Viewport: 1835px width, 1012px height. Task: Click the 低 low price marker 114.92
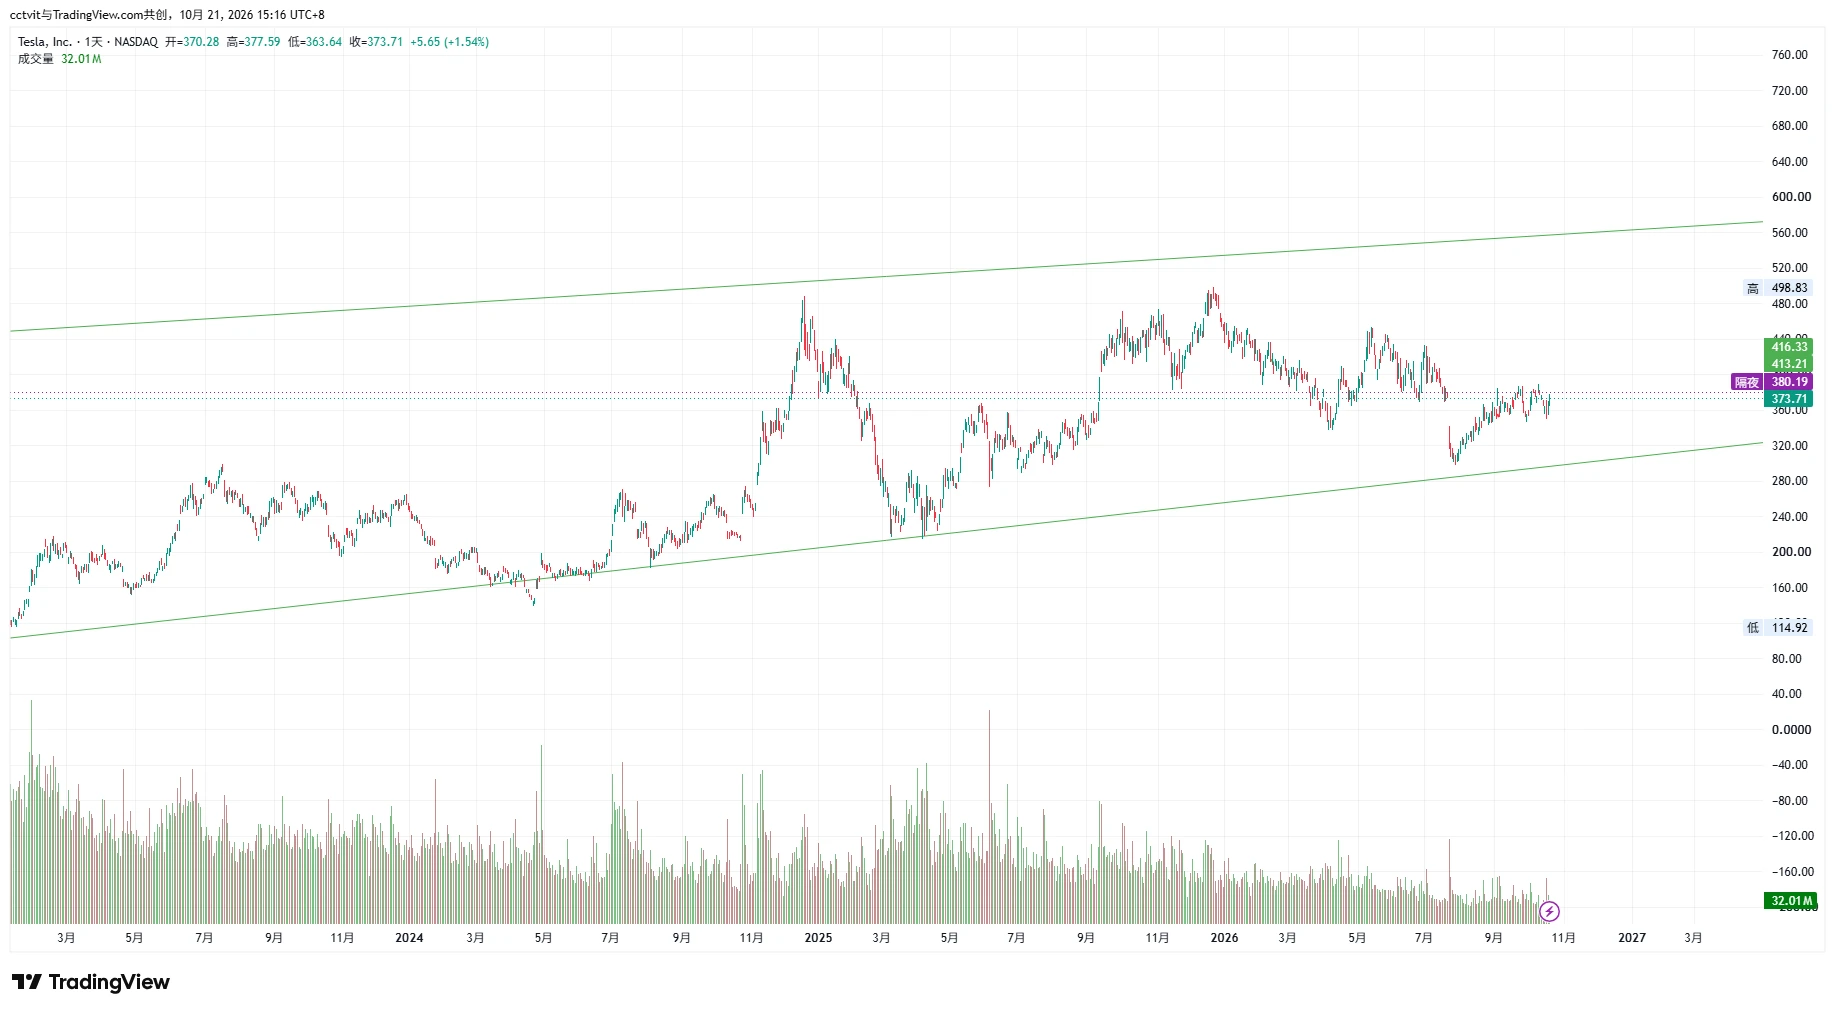point(1777,628)
